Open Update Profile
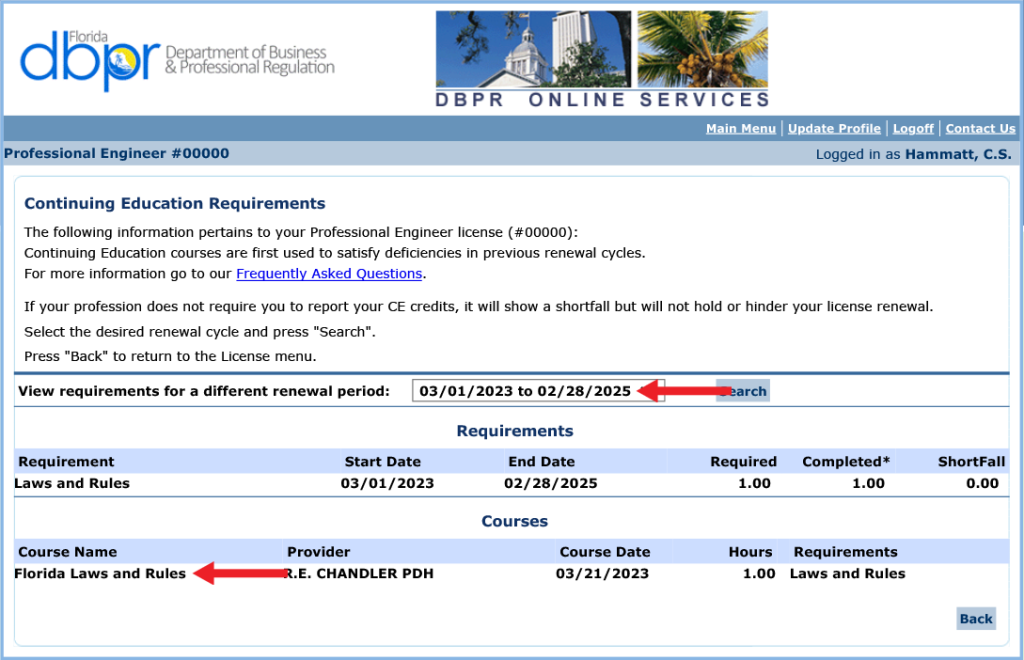This screenshot has height=660, width=1024. coord(834,128)
